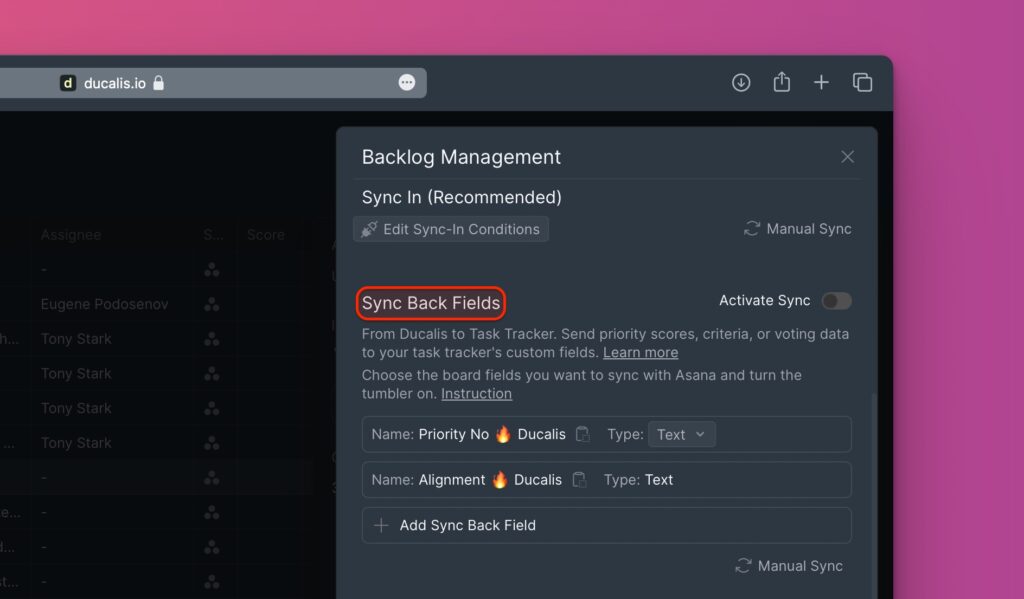Select Eugene Podosenov assignee cell

104,304
